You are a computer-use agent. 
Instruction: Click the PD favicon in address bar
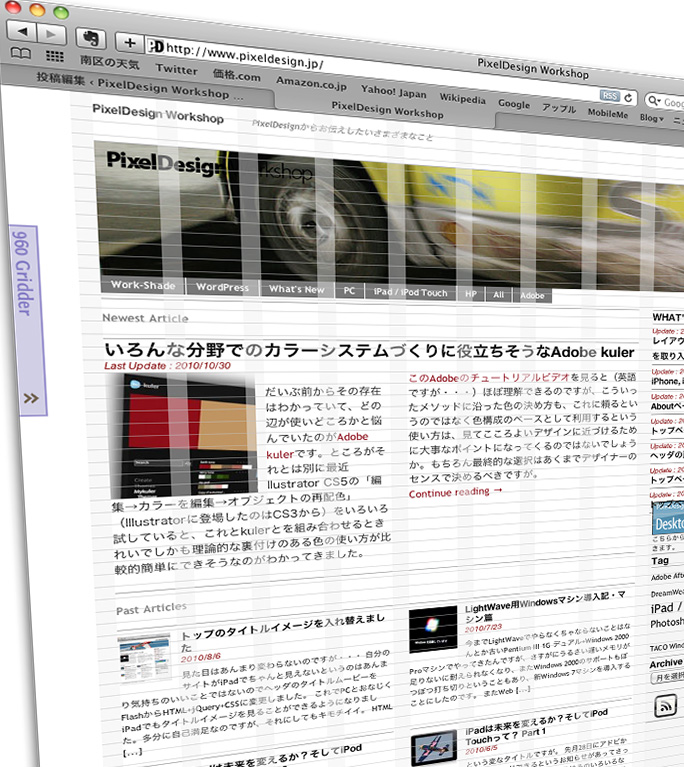[x=156, y=46]
